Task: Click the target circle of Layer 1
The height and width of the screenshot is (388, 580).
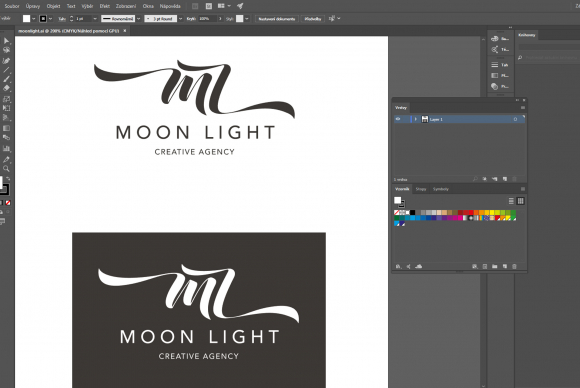Action: click(x=515, y=119)
